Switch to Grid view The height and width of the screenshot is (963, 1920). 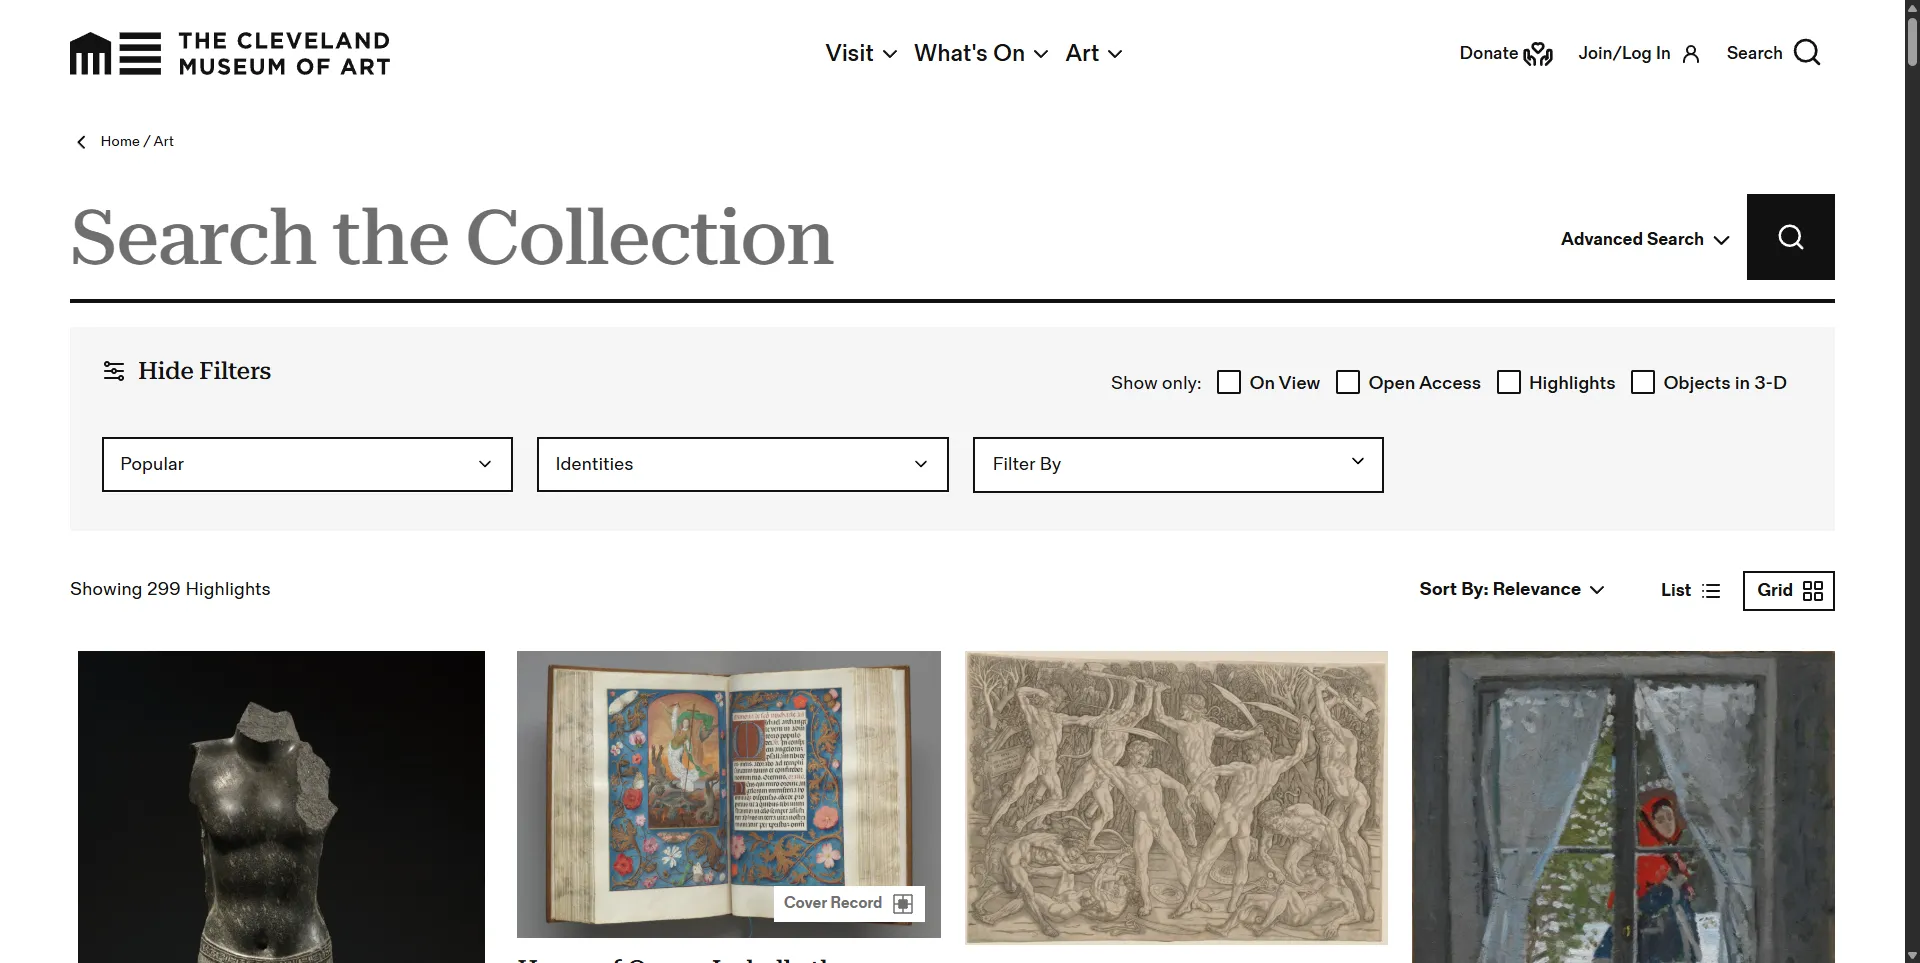1788,590
